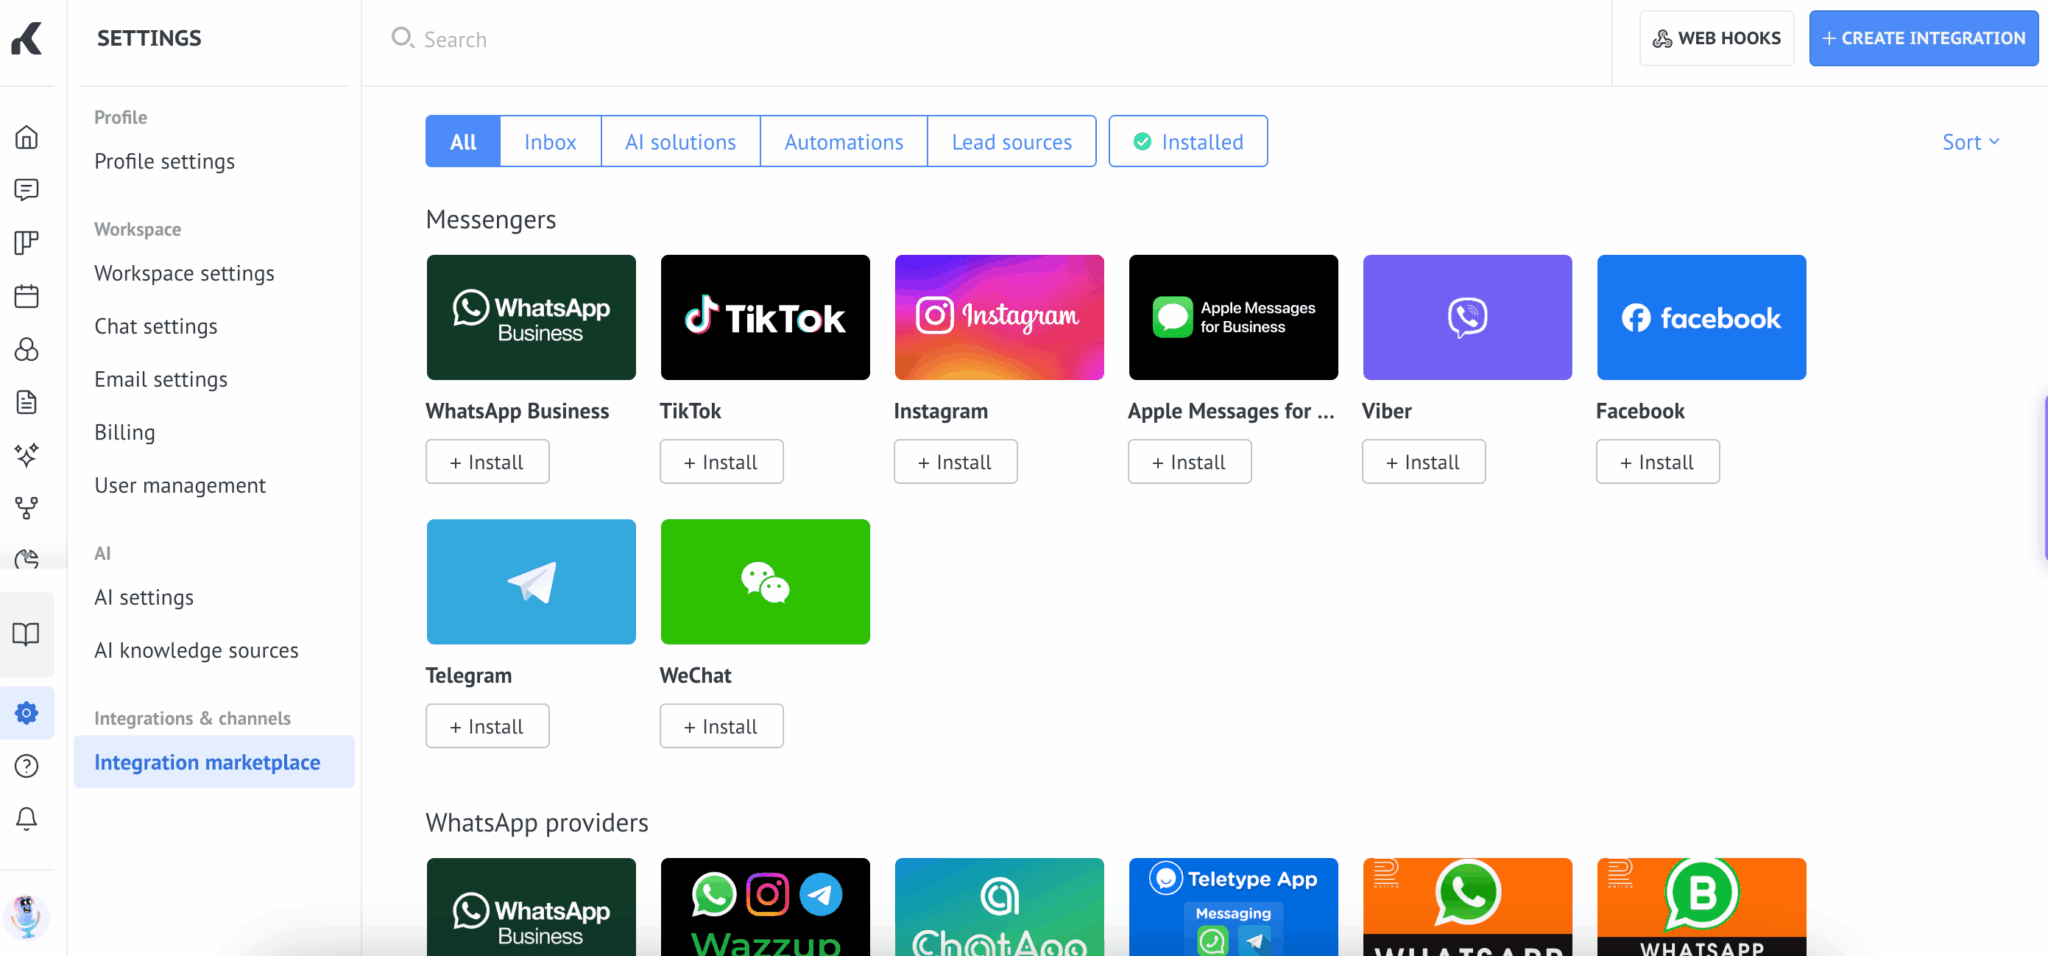The image size is (2048, 956).
Task: Open the open book icon in sidebar
Action: (27, 634)
